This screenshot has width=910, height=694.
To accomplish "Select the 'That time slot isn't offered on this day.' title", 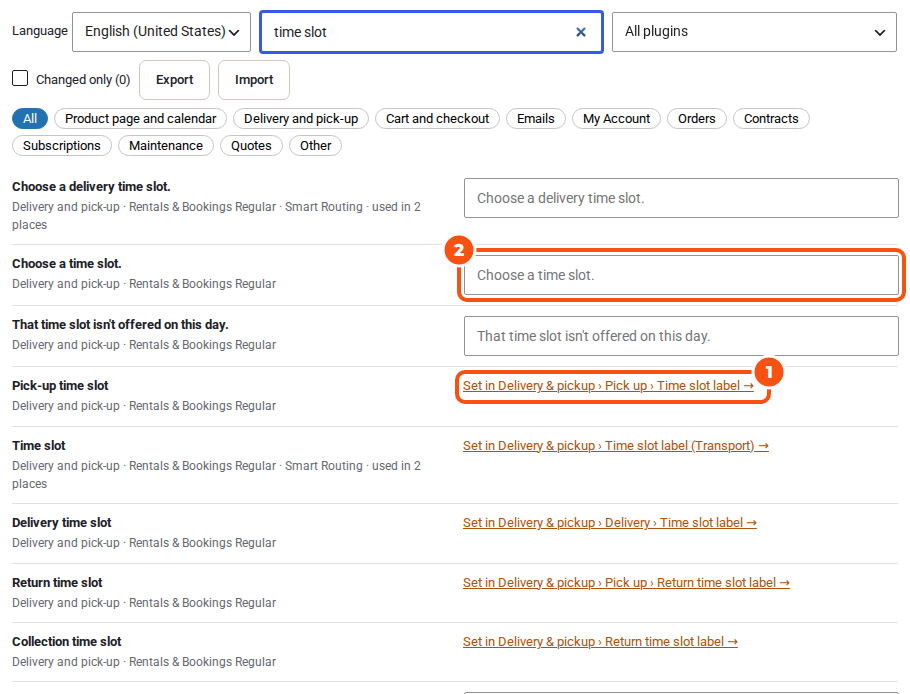I will [x=120, y=324].
